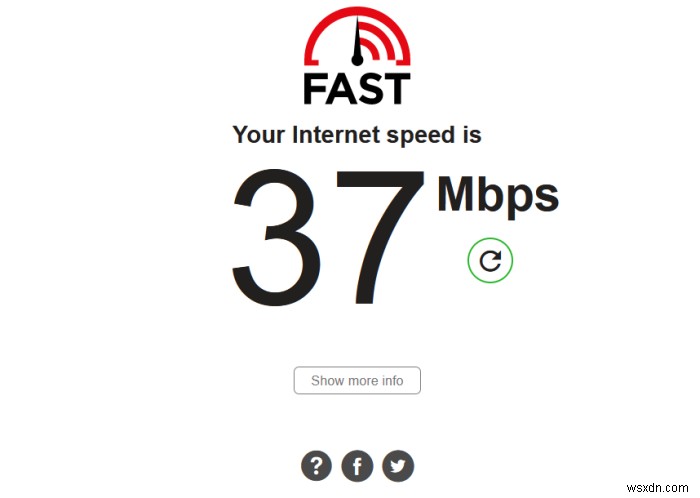Image resolution: width=700 pixels, height=498 pixels.
Task: Expand details with Show more info
Action: (357, 380)
